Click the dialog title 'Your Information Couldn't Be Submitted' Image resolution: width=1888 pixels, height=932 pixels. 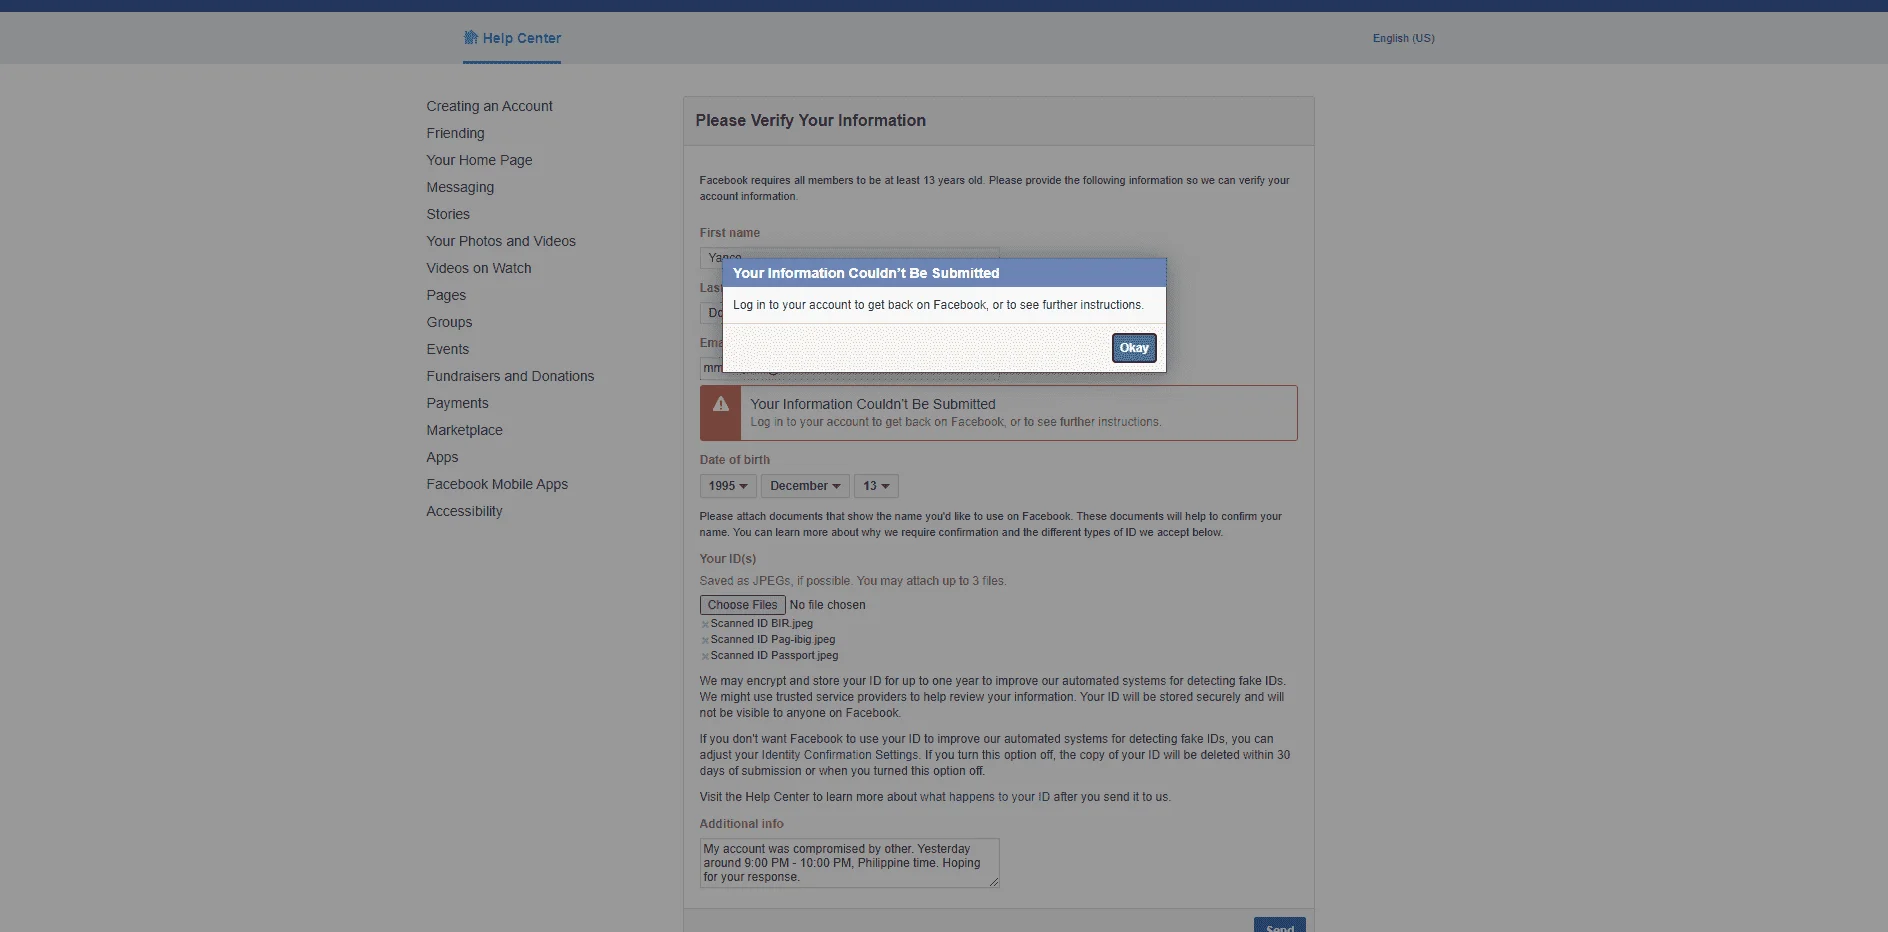click(866, 273)
